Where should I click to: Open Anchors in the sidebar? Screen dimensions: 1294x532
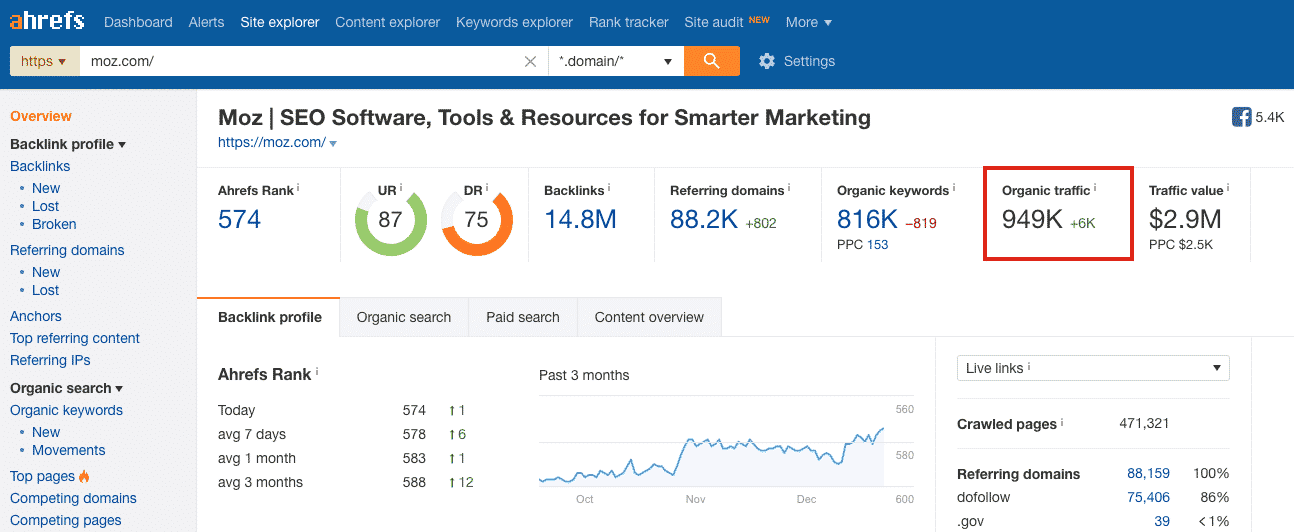pyautogui.click(x=36, y=316)
